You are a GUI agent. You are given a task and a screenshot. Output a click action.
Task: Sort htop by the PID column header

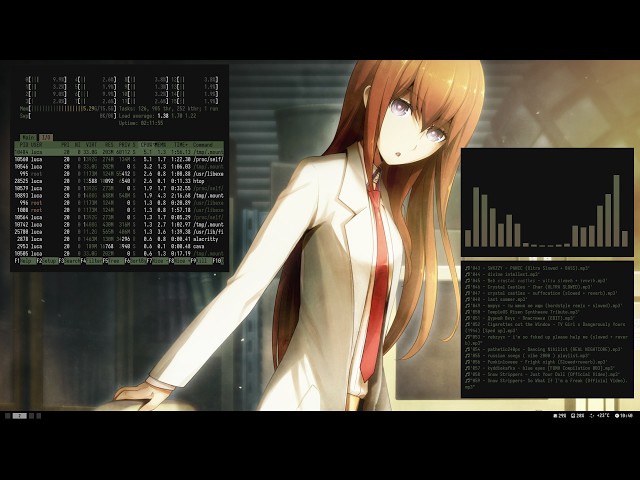[24, 145]
